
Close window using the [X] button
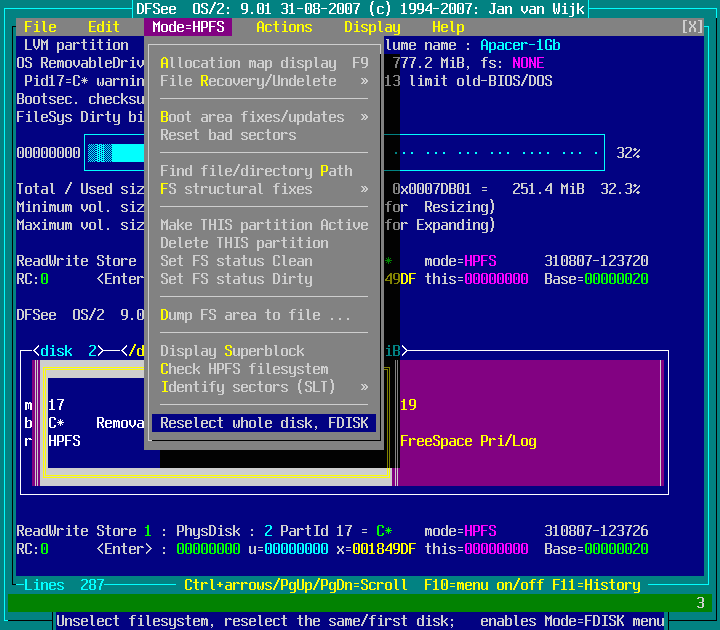pos(692,27)
